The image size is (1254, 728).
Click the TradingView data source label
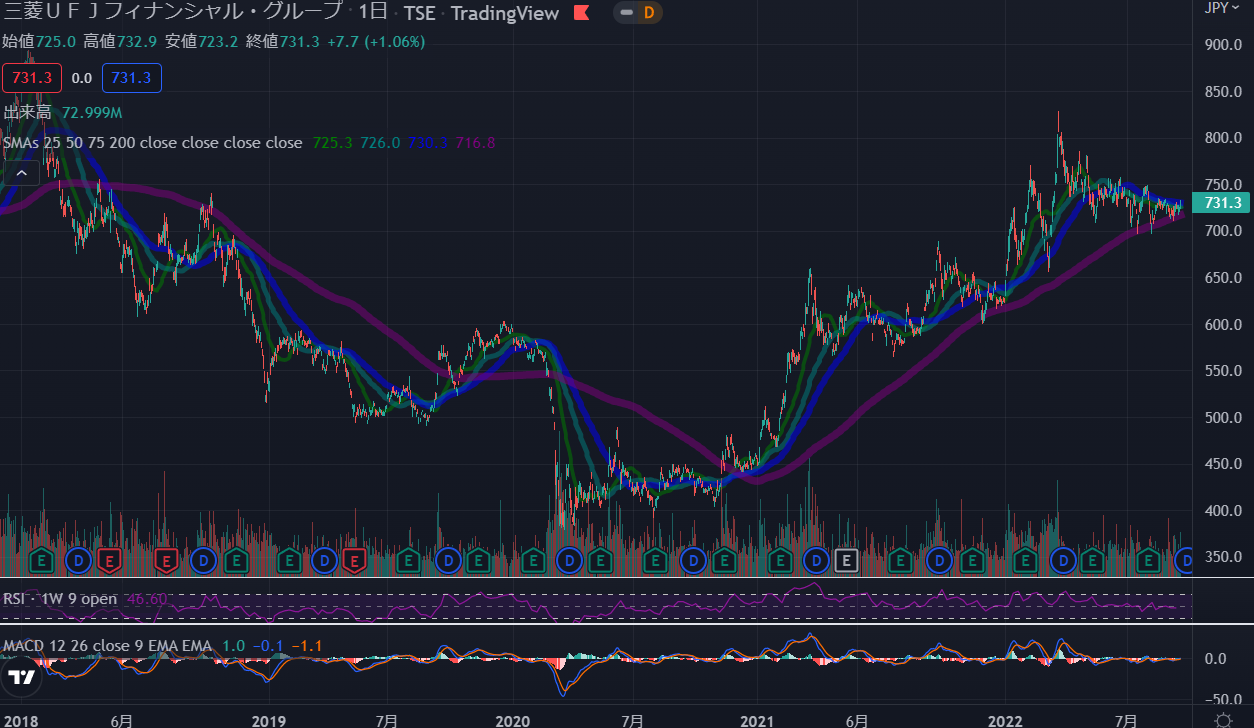pyautogui.click(x=505, y=13)
